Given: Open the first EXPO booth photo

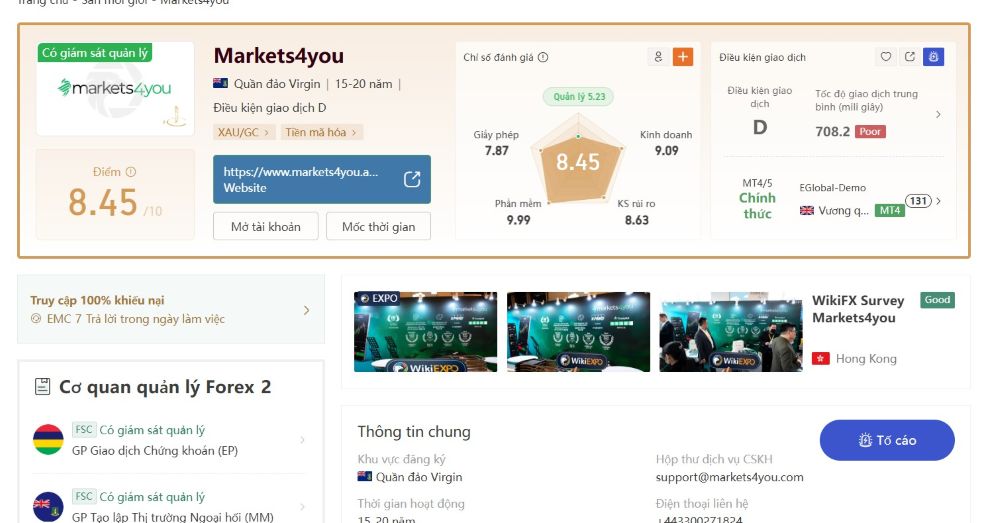Looking at the screenshot, I should tap(425, 332).
